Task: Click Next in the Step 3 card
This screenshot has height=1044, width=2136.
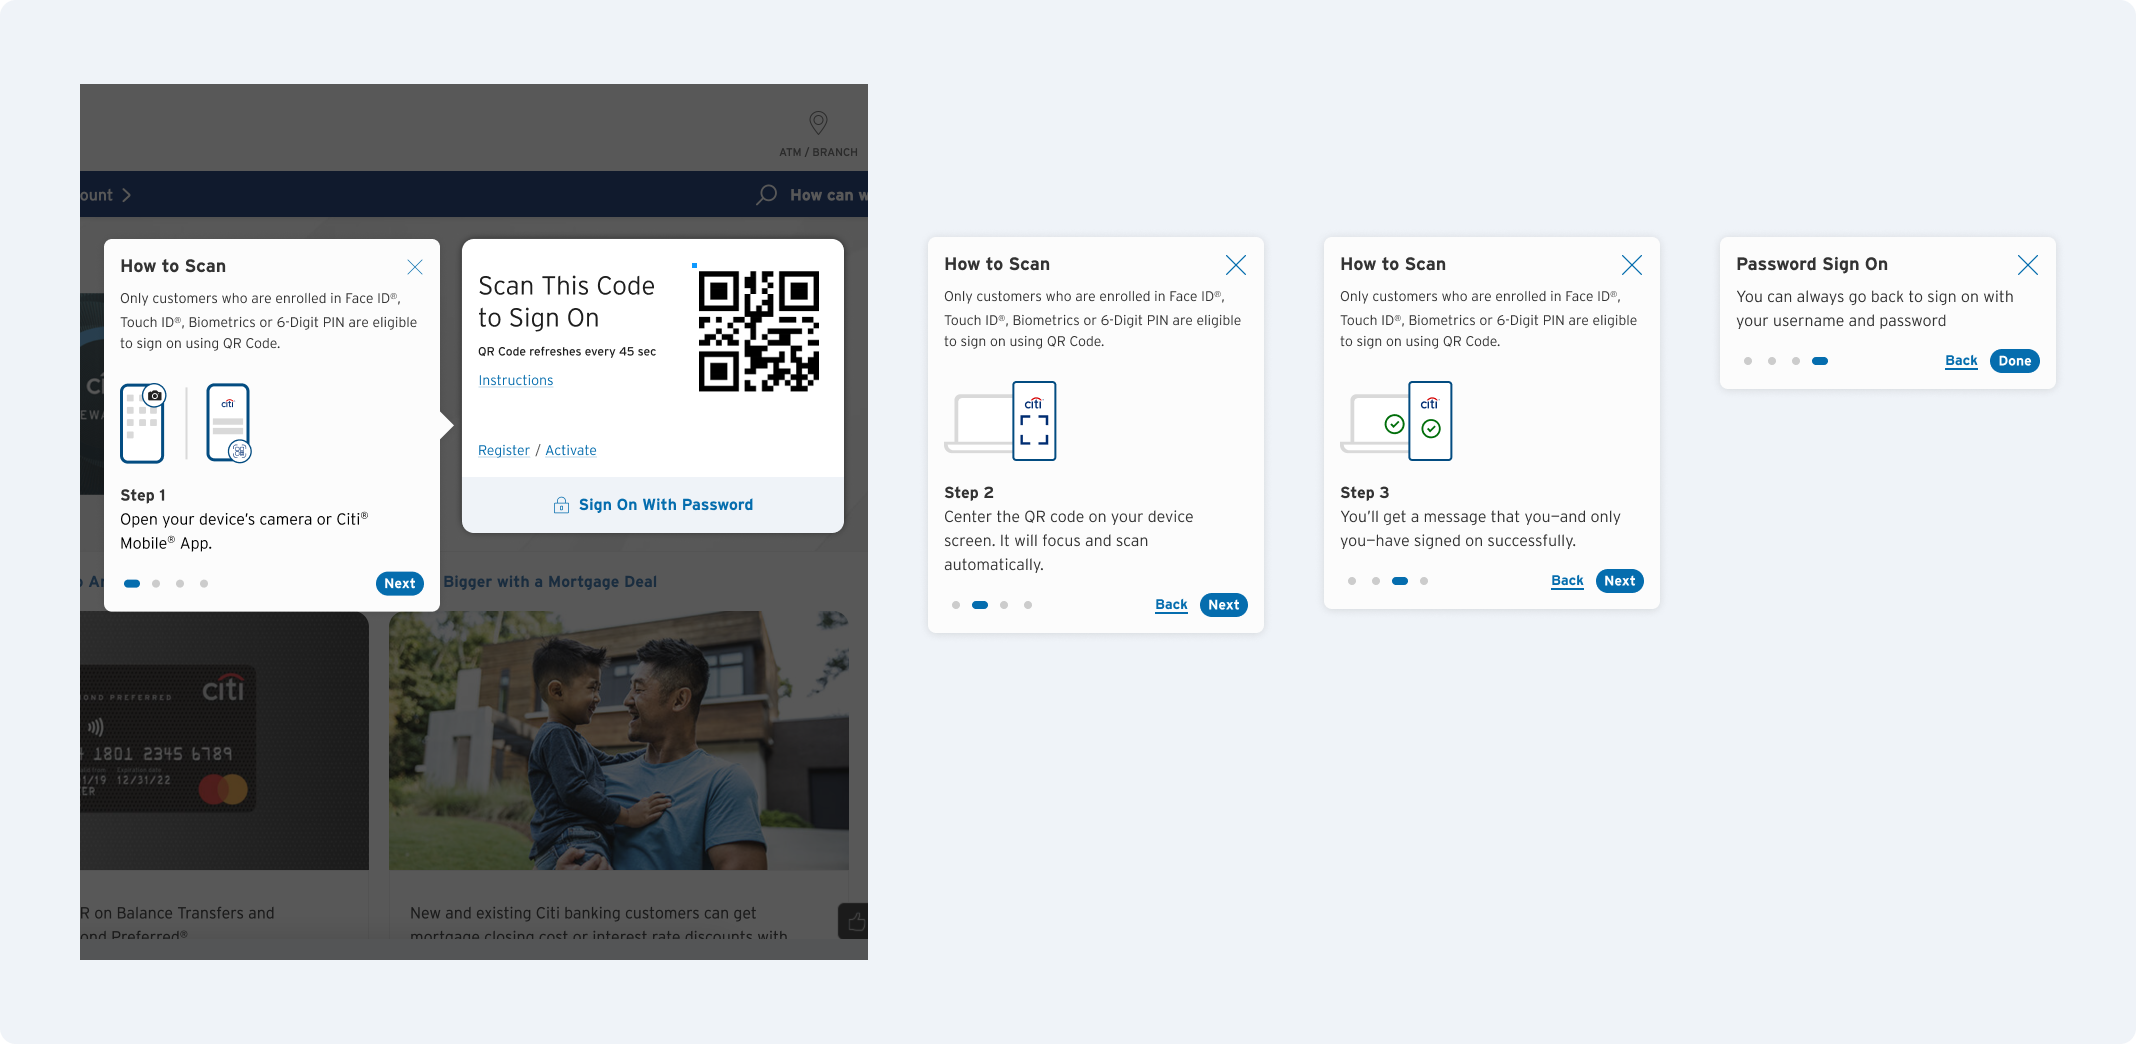Action: [1620, 581]
